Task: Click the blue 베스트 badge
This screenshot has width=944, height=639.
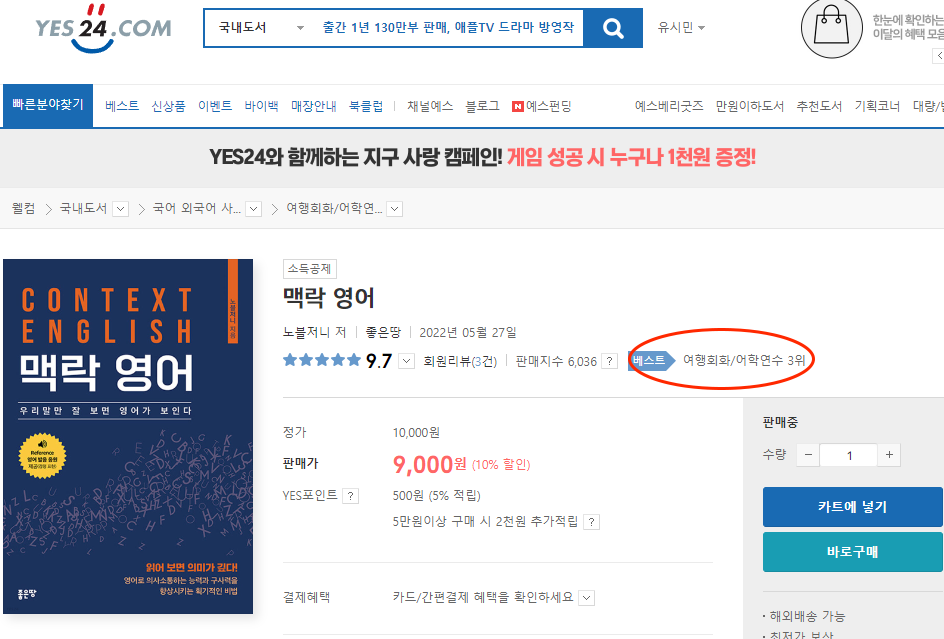Action: 651,361
